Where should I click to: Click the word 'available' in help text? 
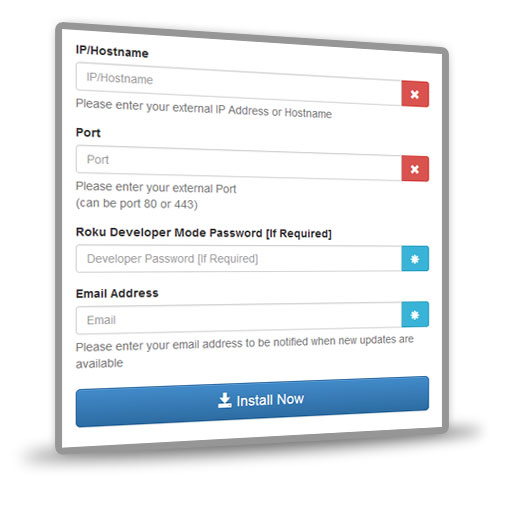tap(99, 363)
